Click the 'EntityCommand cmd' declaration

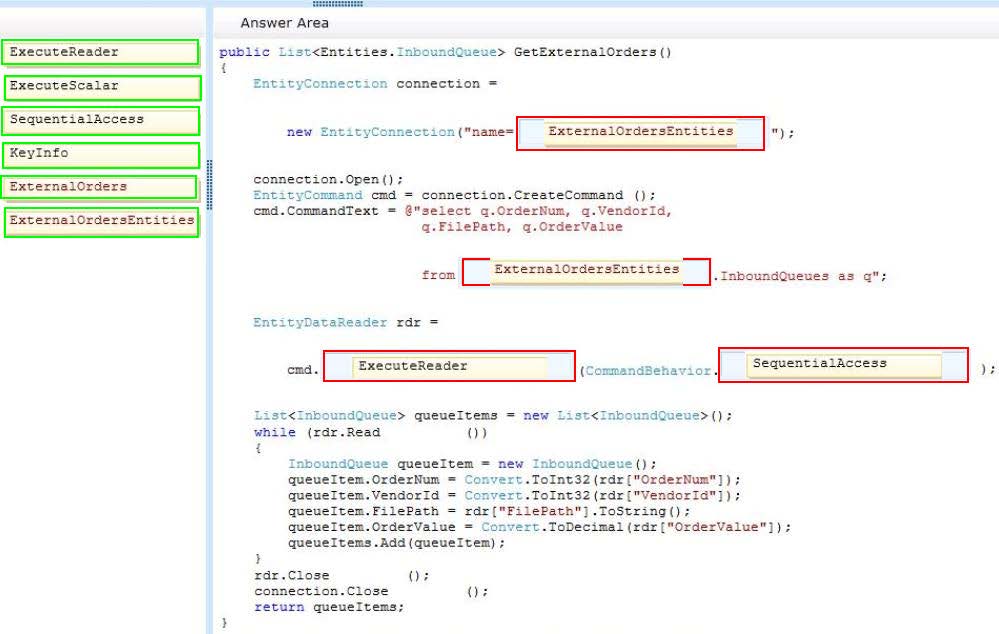(x=324, y=195)
